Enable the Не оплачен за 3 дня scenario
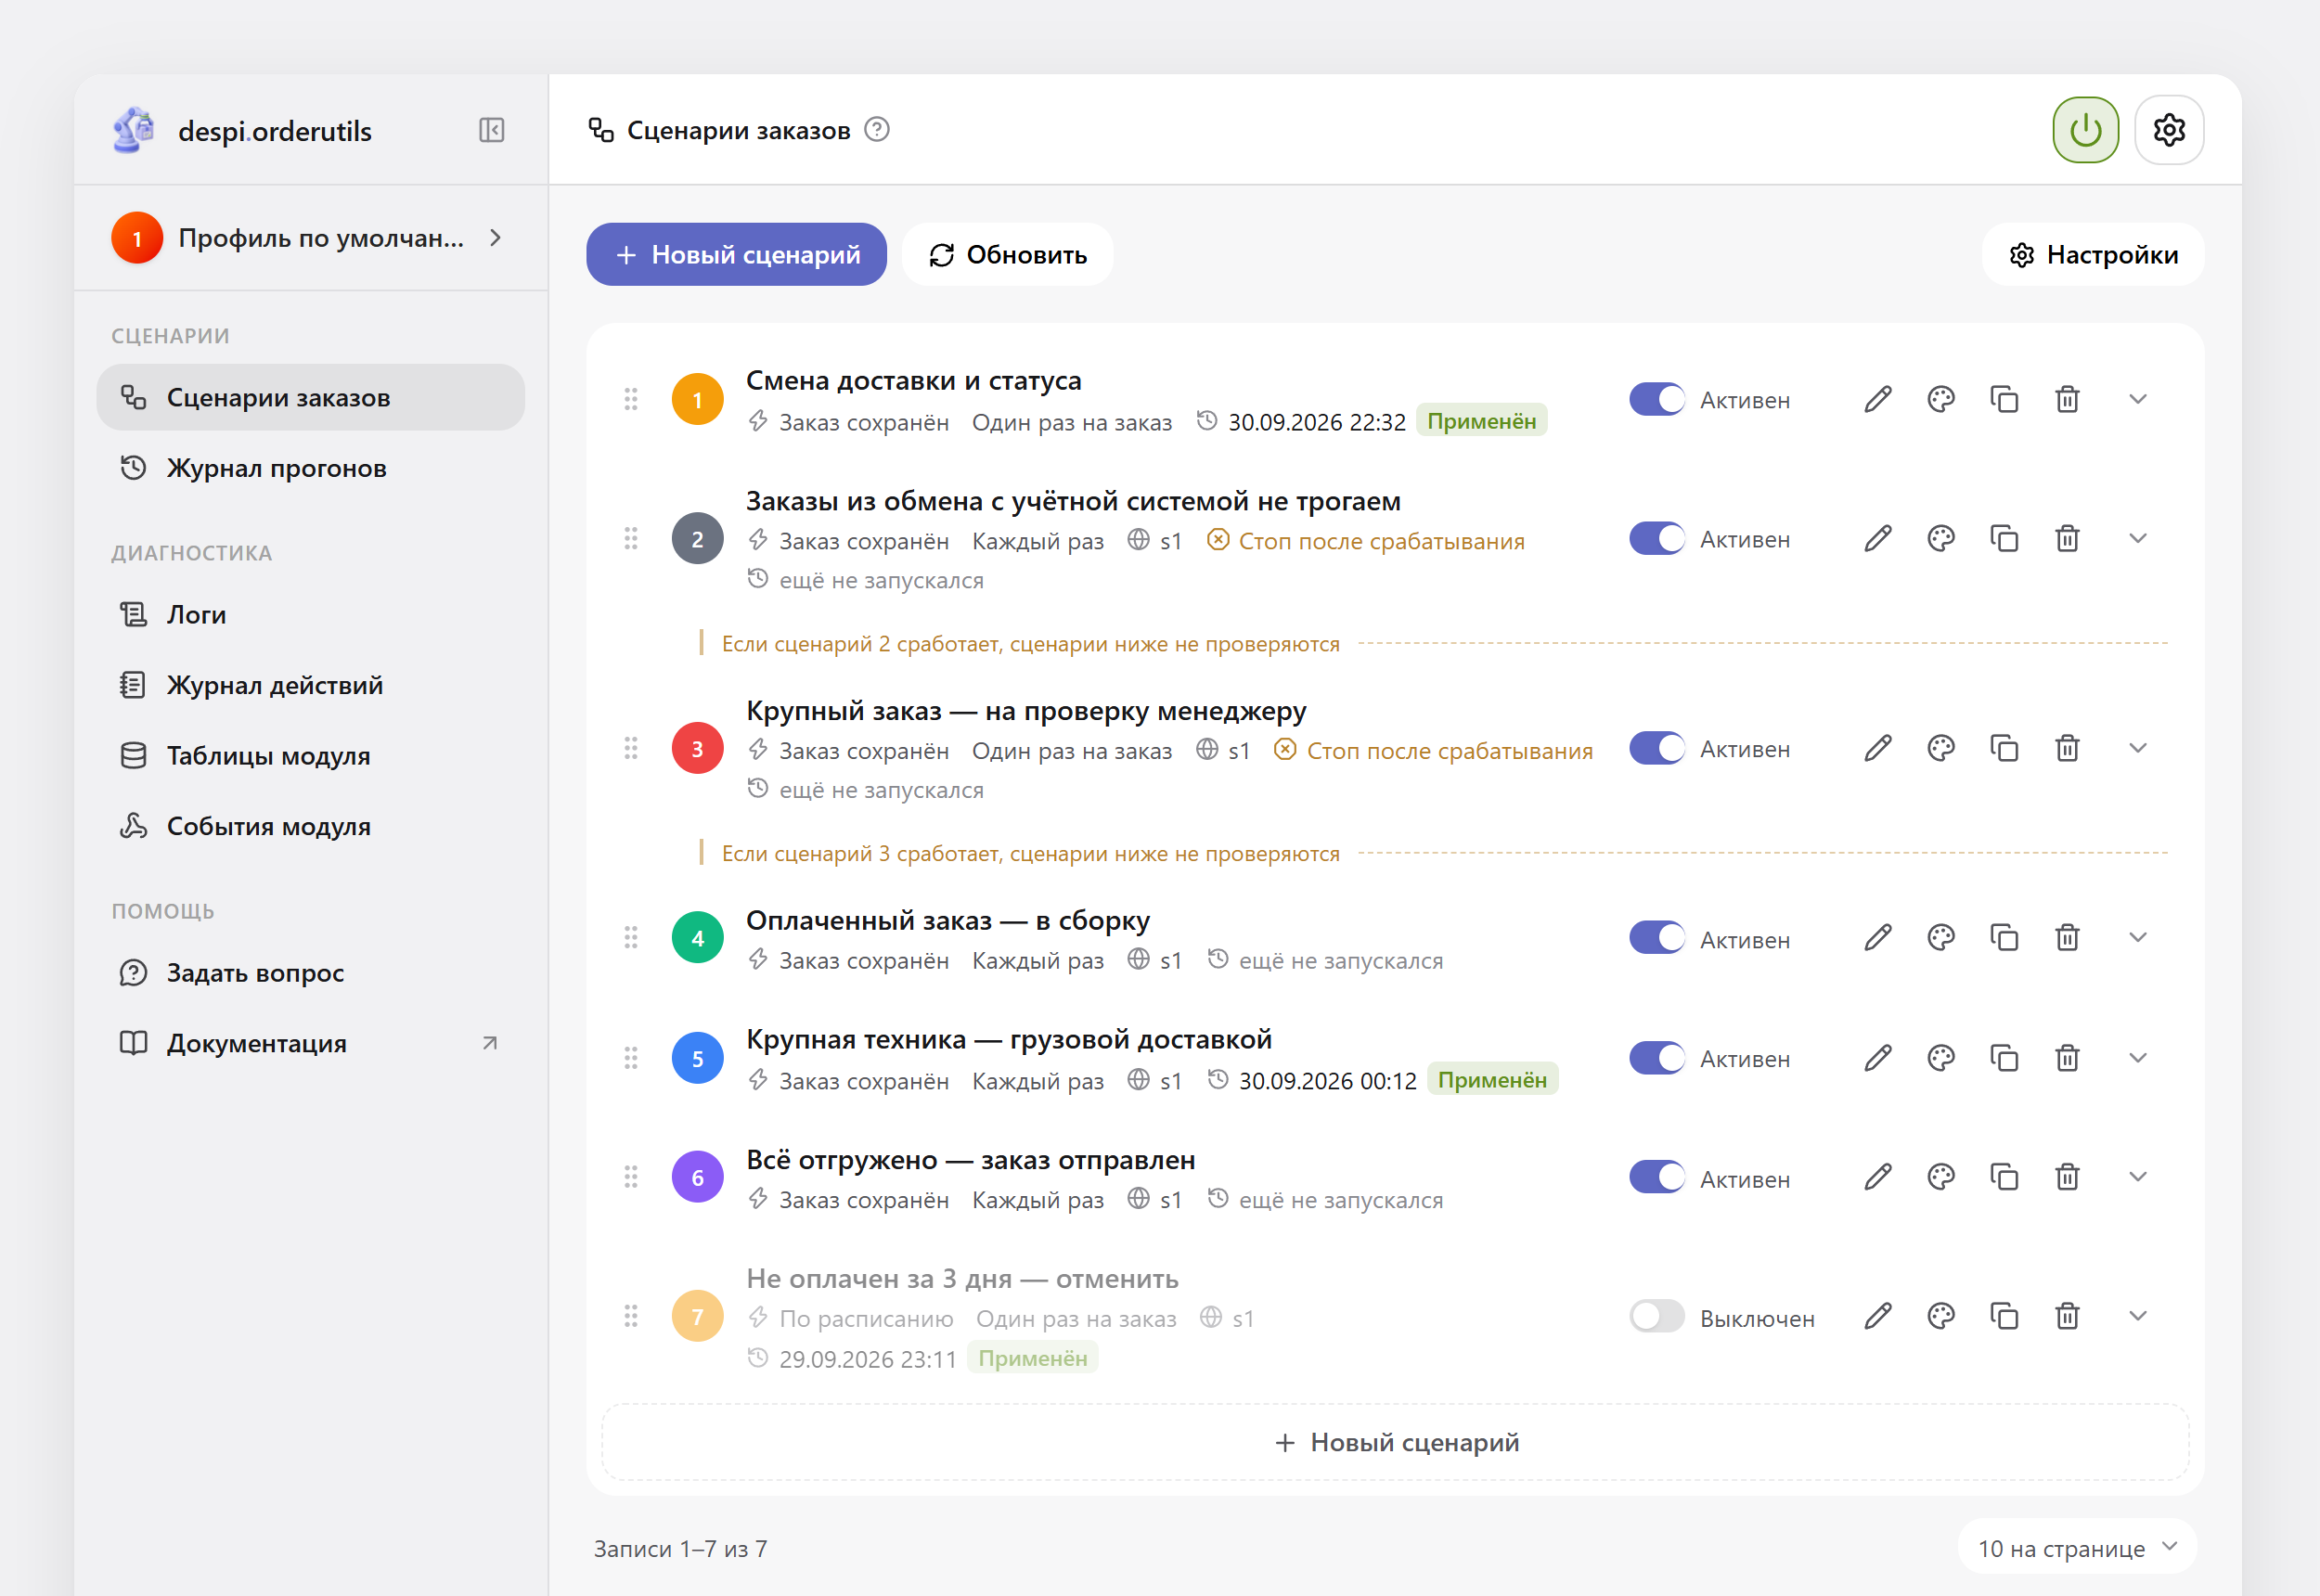2320x1596 pixels. pos(1657,1316)
